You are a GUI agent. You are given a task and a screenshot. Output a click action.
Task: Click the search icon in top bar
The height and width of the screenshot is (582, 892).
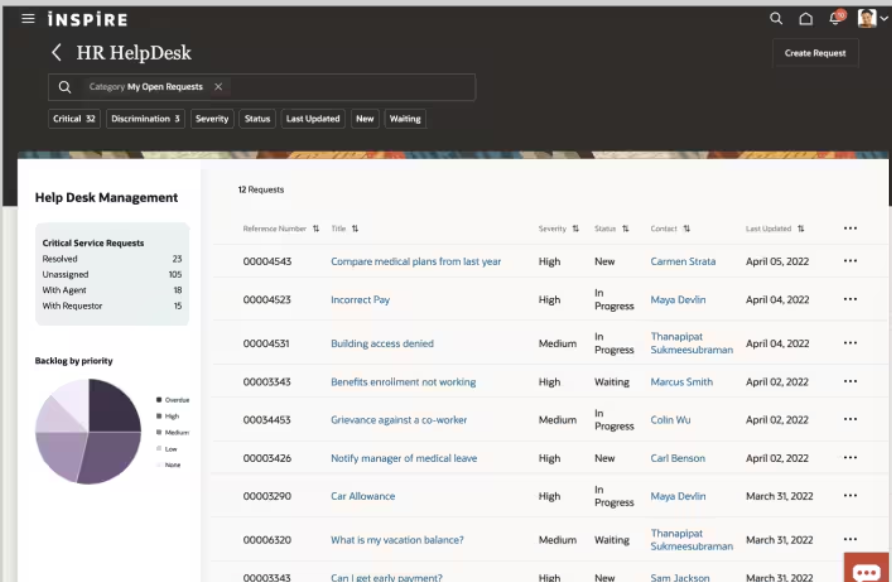(x=775, y=19)
